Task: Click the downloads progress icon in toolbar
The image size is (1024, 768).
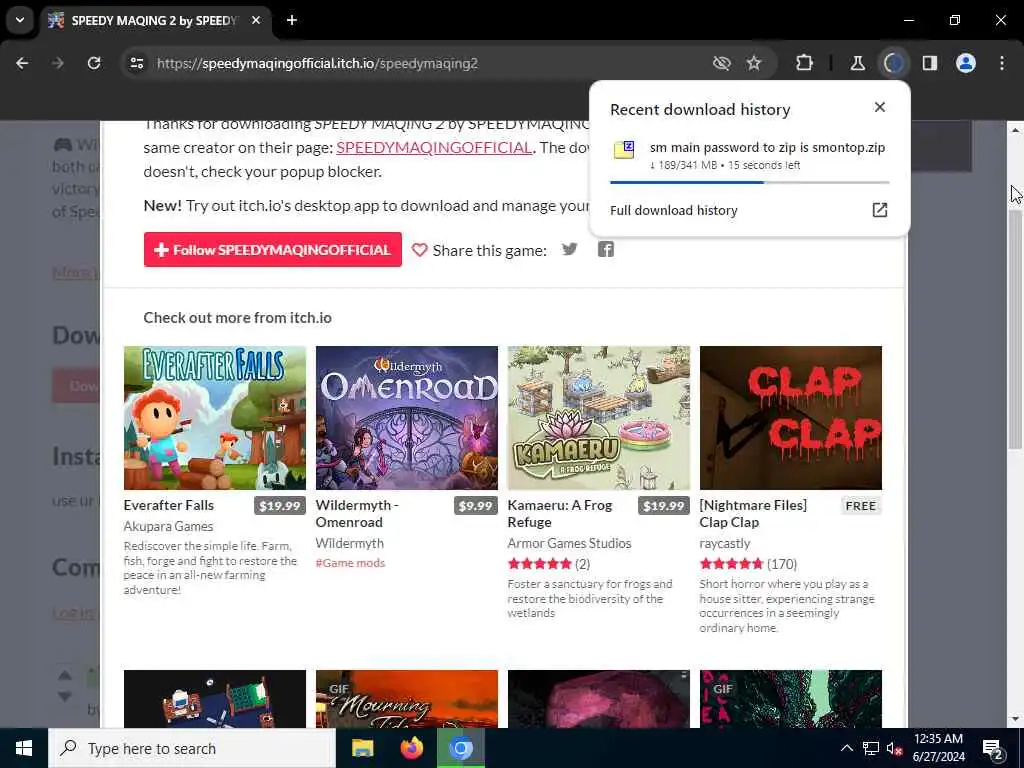Action: click(893, 63)
